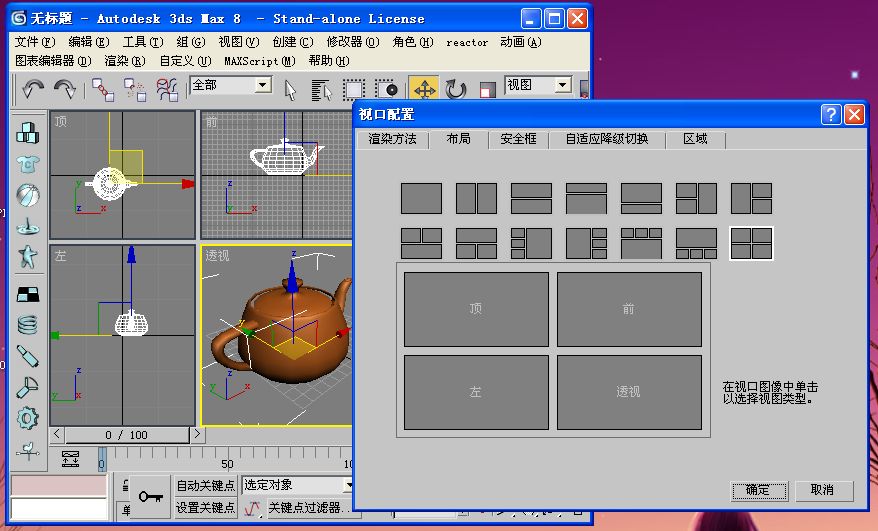Viewport: 878px width, 531px height.
Task: Click the spinning-top reactor icon
Action: [x=27, y=227]
